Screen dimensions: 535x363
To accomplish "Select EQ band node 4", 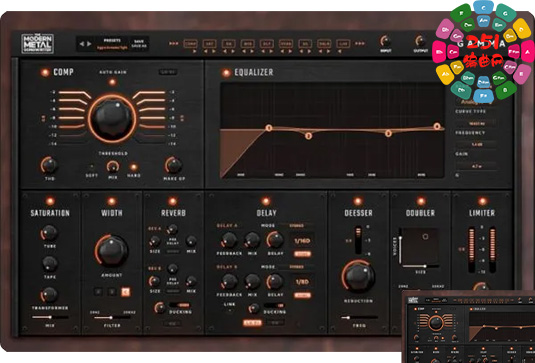I will [437, 126].
